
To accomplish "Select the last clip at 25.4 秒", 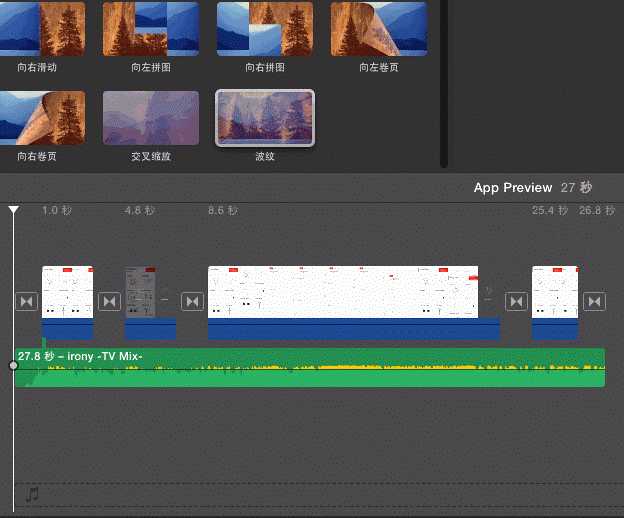I will [555, 292].
